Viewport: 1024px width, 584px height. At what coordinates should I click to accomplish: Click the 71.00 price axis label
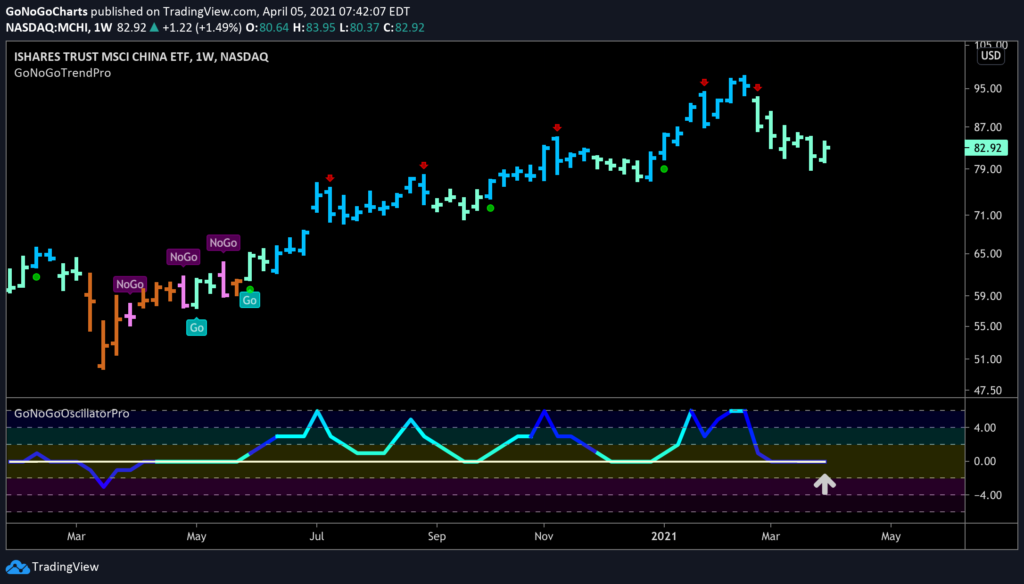pos(987,215)
